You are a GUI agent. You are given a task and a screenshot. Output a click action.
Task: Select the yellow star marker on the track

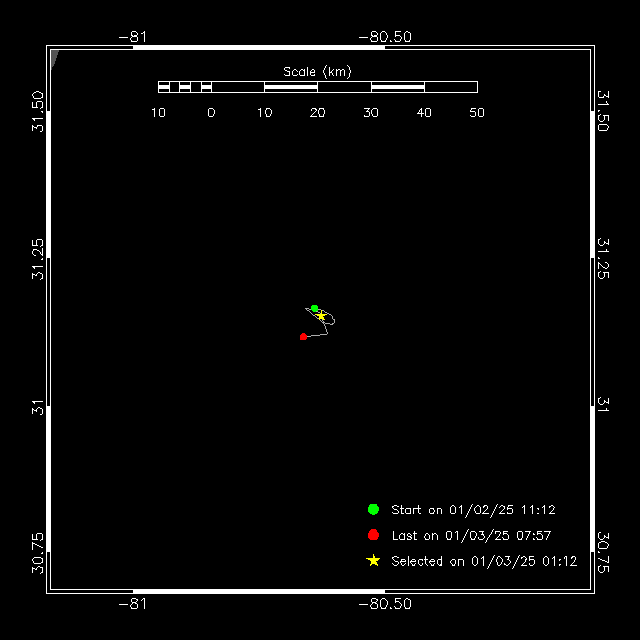point(321,315)
